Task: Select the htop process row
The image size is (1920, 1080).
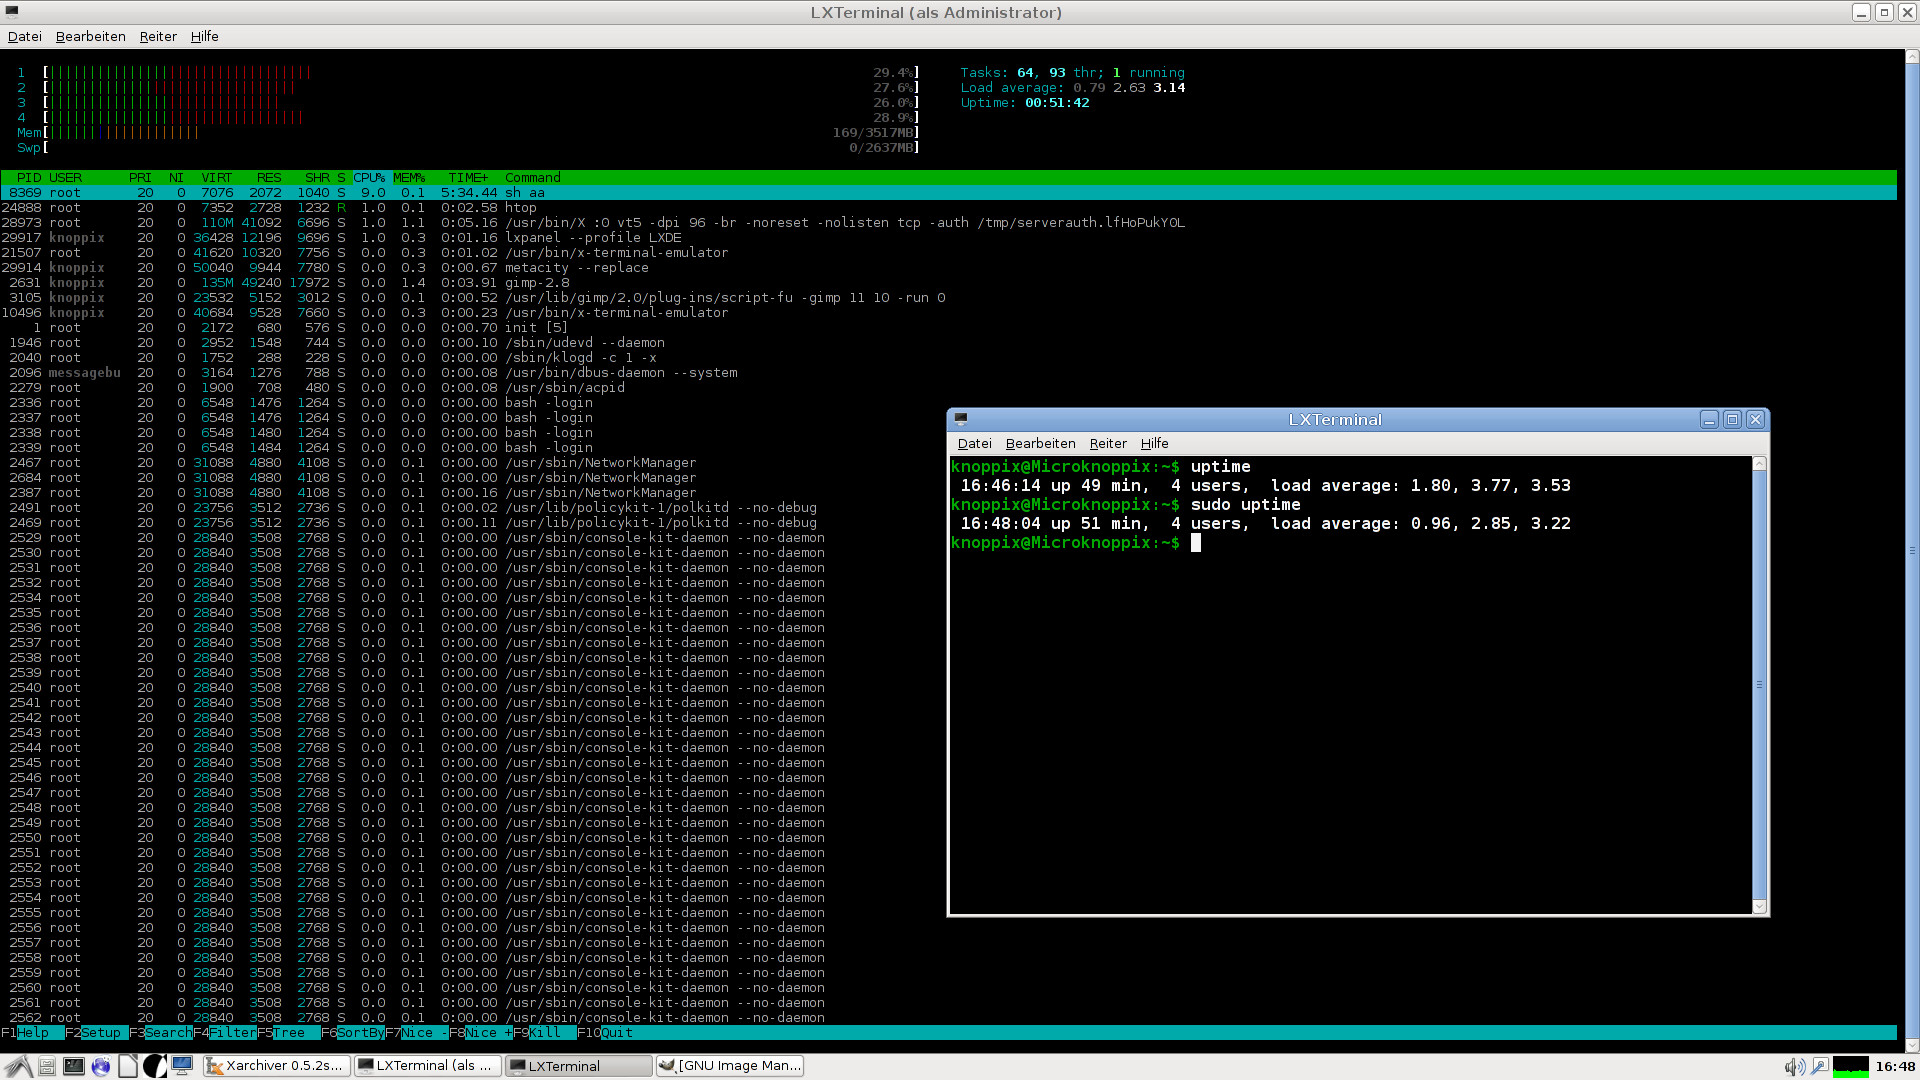Action: pyautogui.click(x=948, y=207)
